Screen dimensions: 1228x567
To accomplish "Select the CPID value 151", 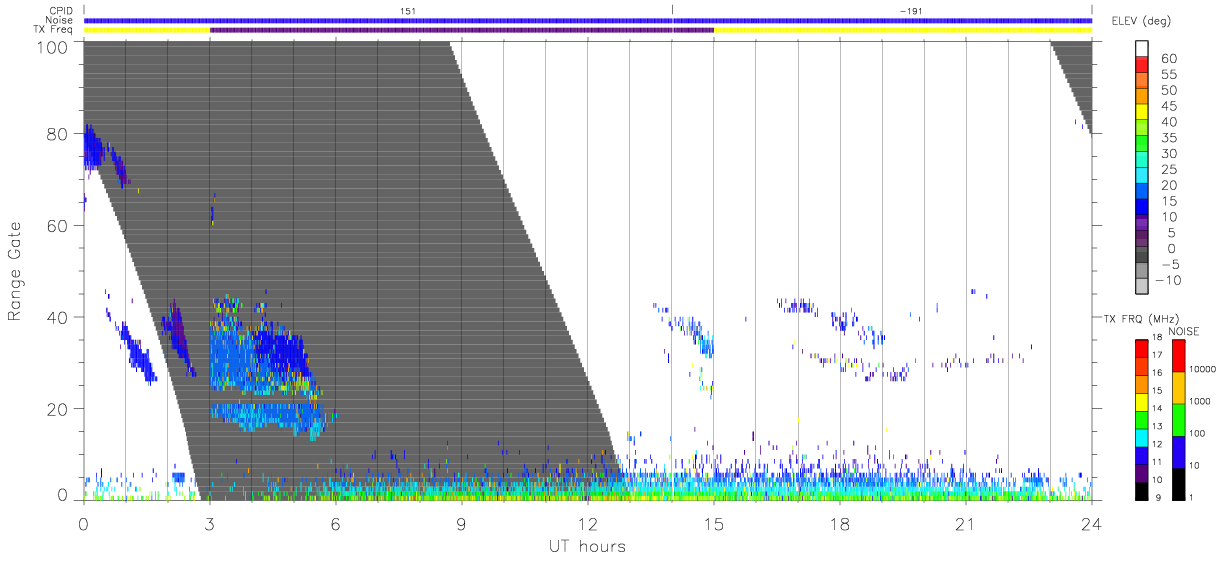I will coord(406,10).
